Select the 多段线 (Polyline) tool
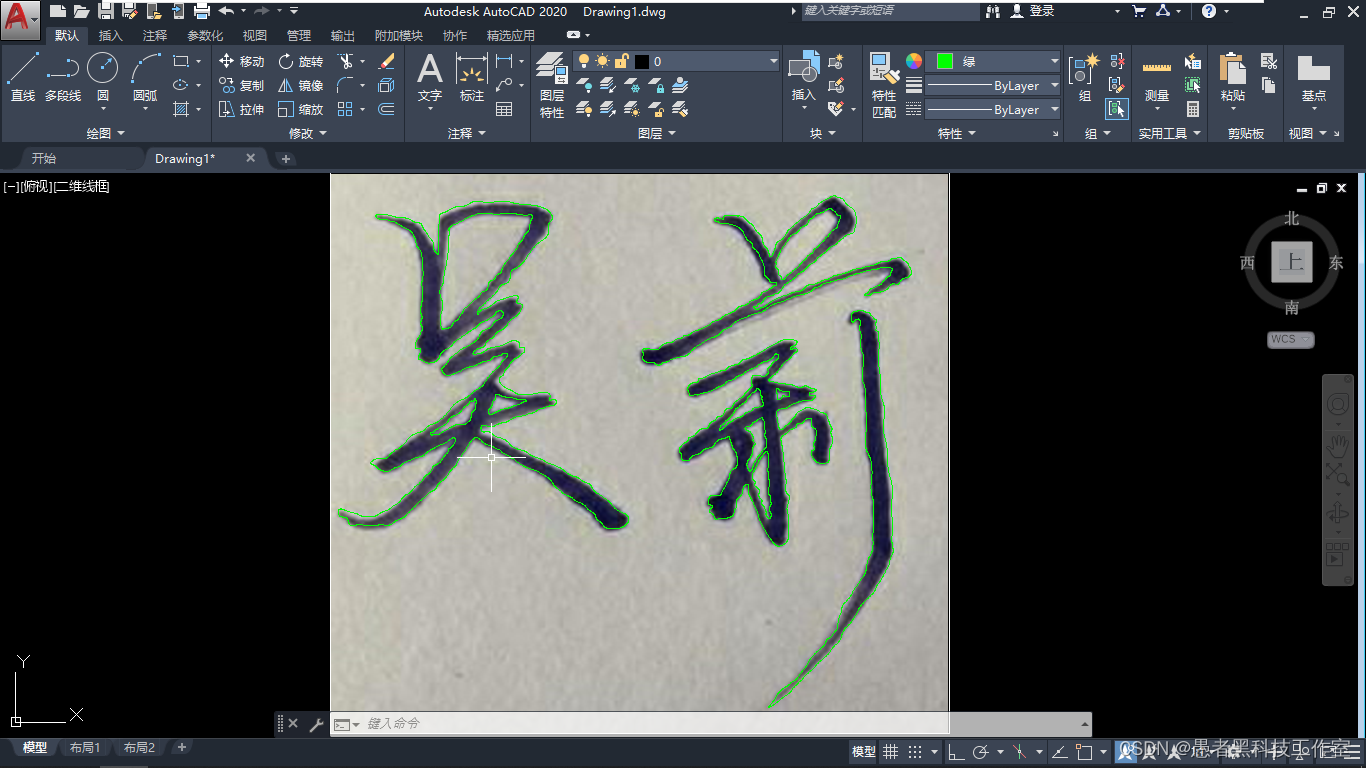 coord(63,77)
